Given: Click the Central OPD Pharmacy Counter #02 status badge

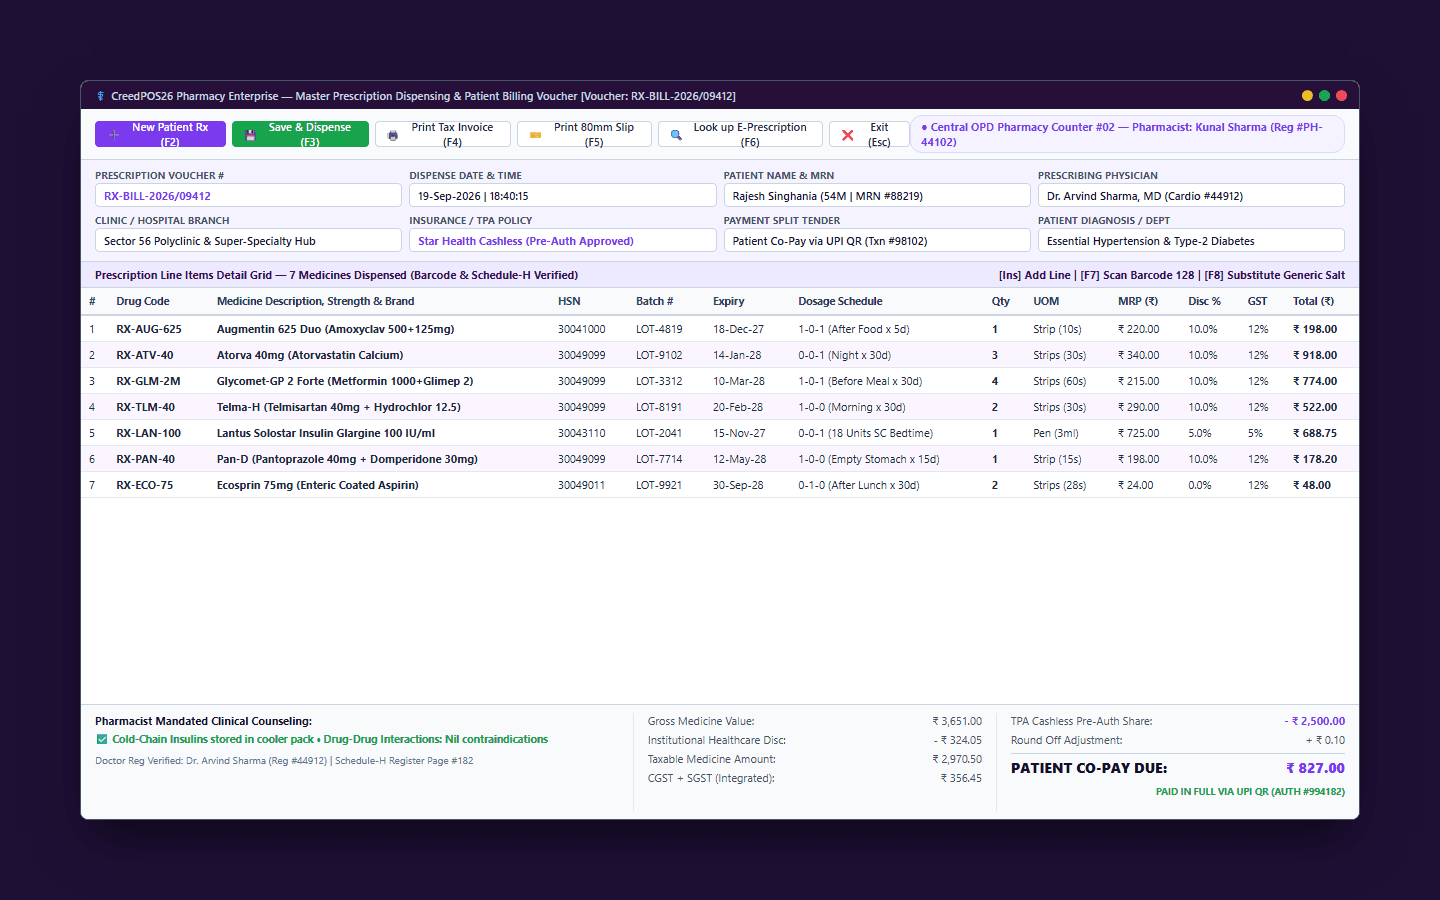Looking at the screenshot, I should tap(1127, 135).
